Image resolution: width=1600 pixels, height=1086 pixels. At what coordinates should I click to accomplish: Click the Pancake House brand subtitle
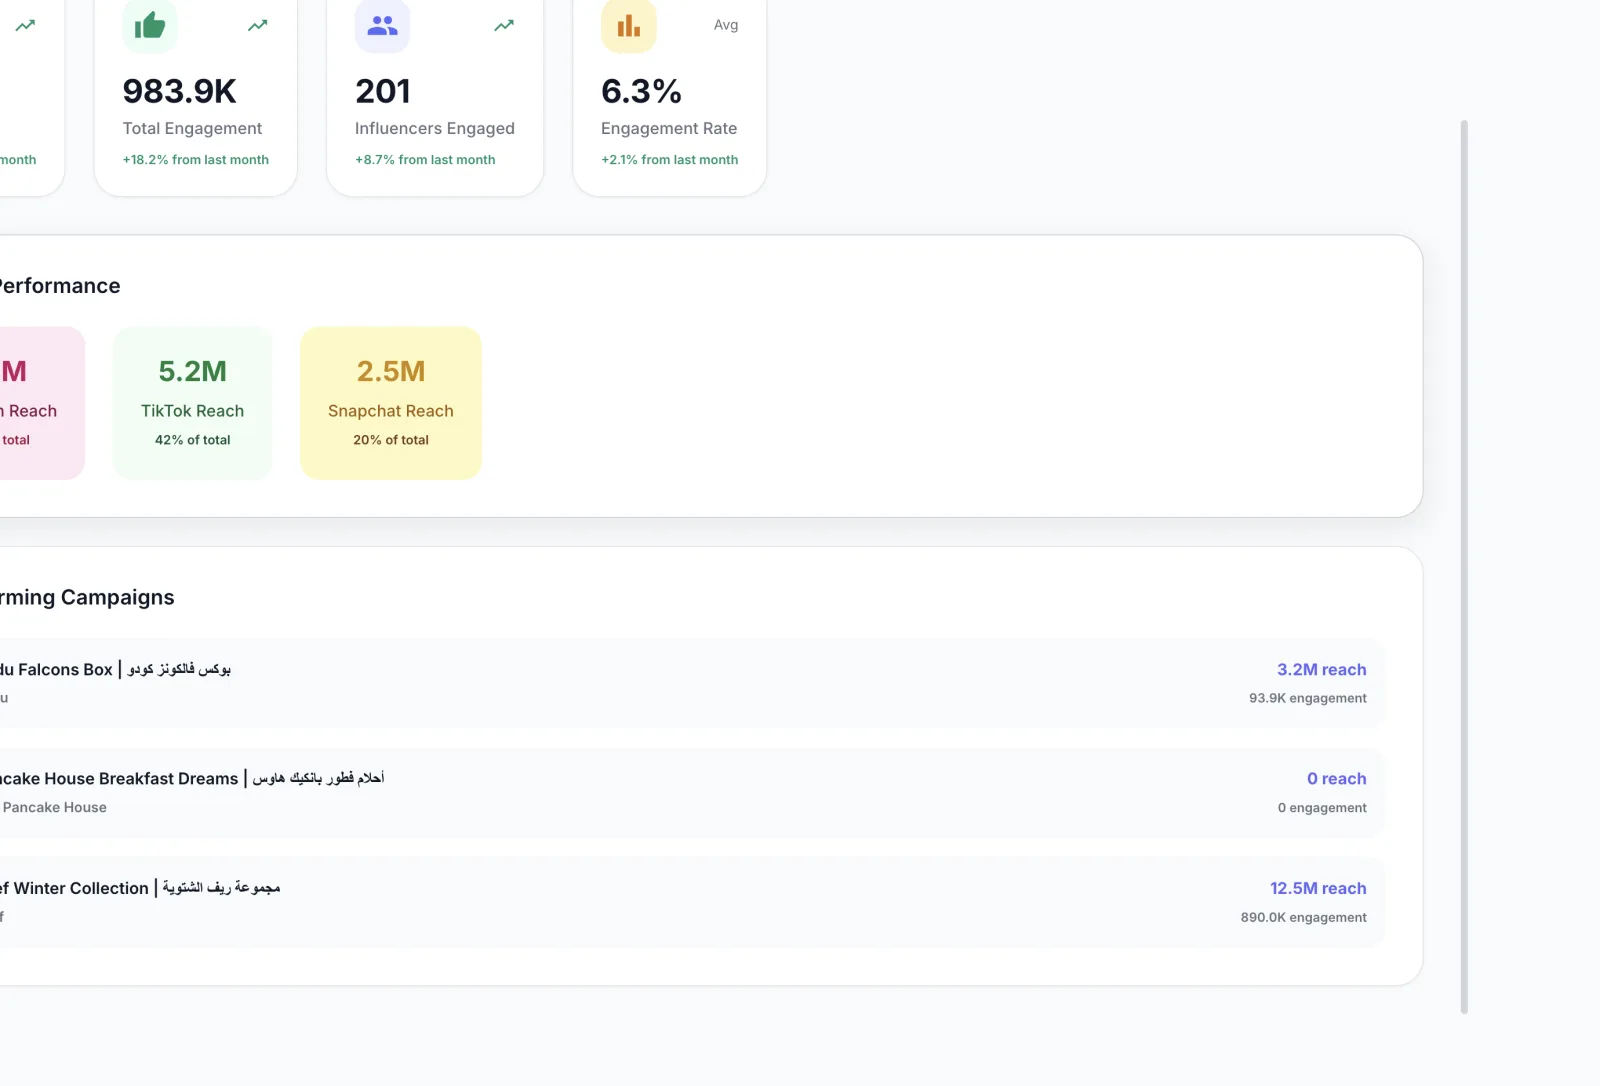coord(54,808)
